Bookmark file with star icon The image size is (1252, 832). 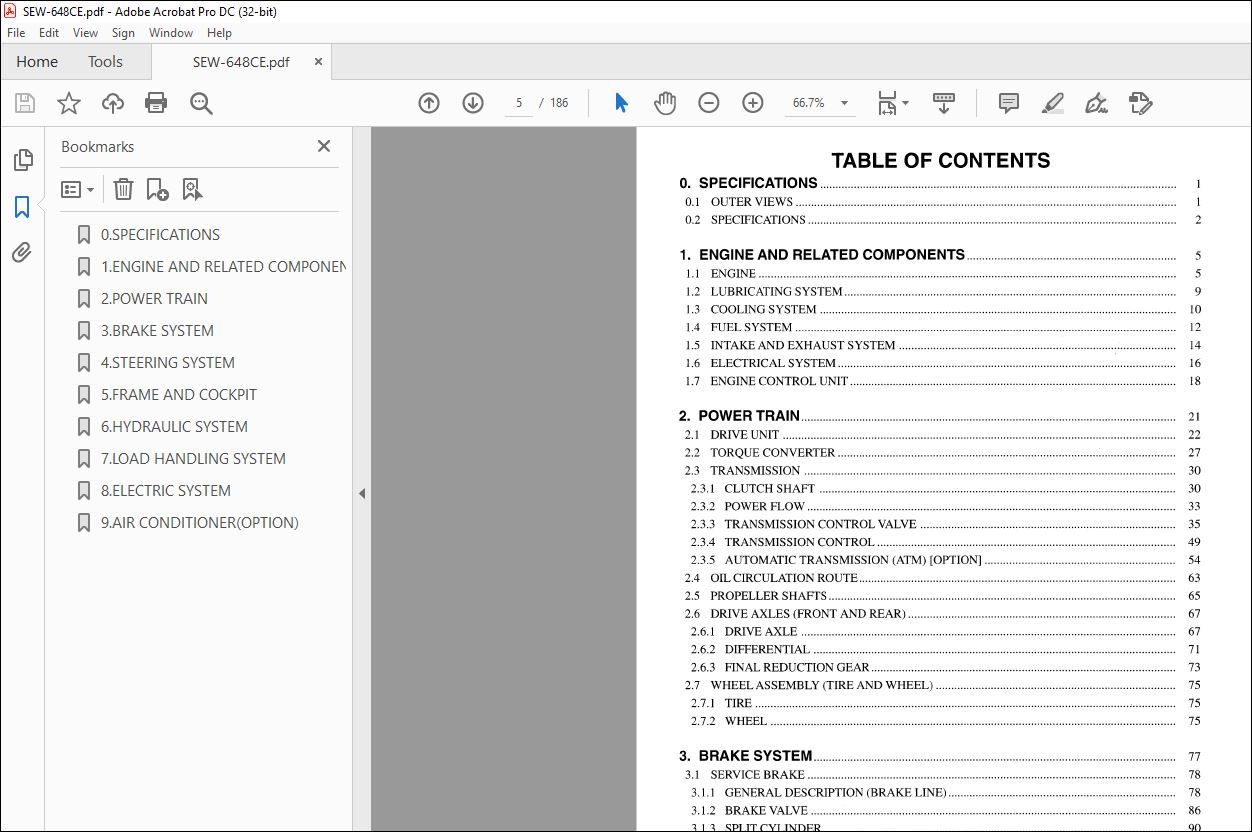(69, 103)
